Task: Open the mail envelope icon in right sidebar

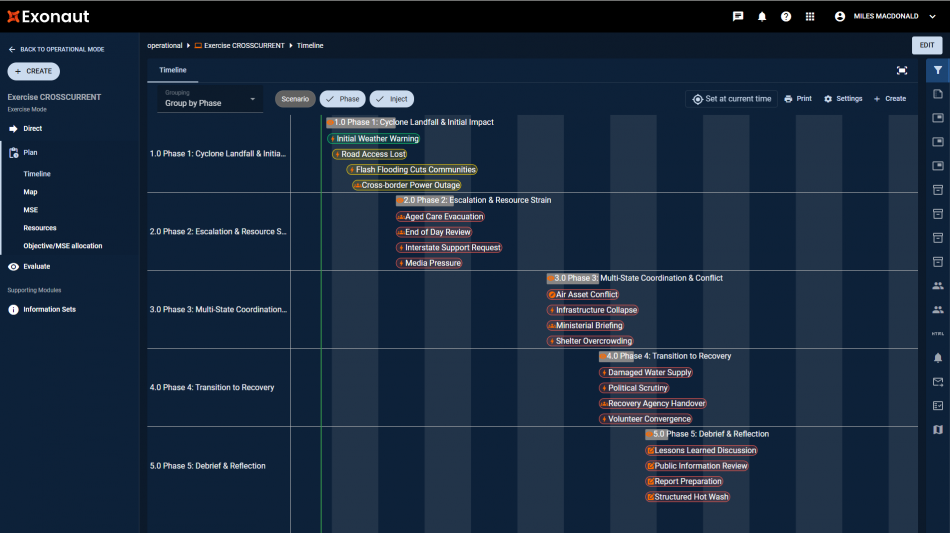Action: (937, 381)
